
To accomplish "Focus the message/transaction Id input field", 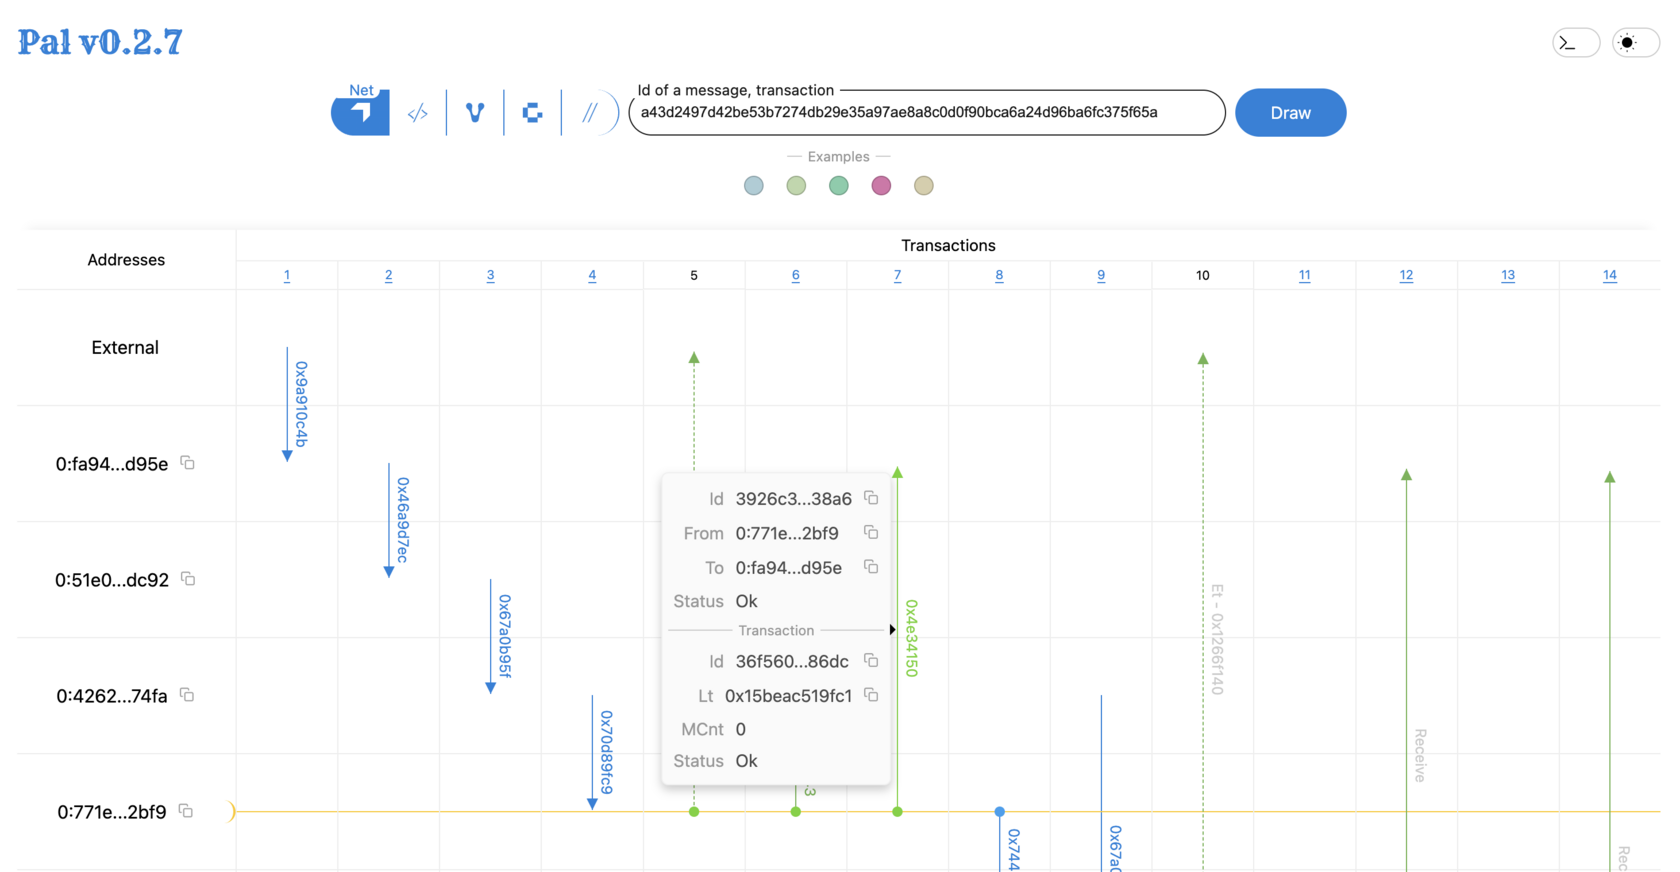I will pos(925,113).
